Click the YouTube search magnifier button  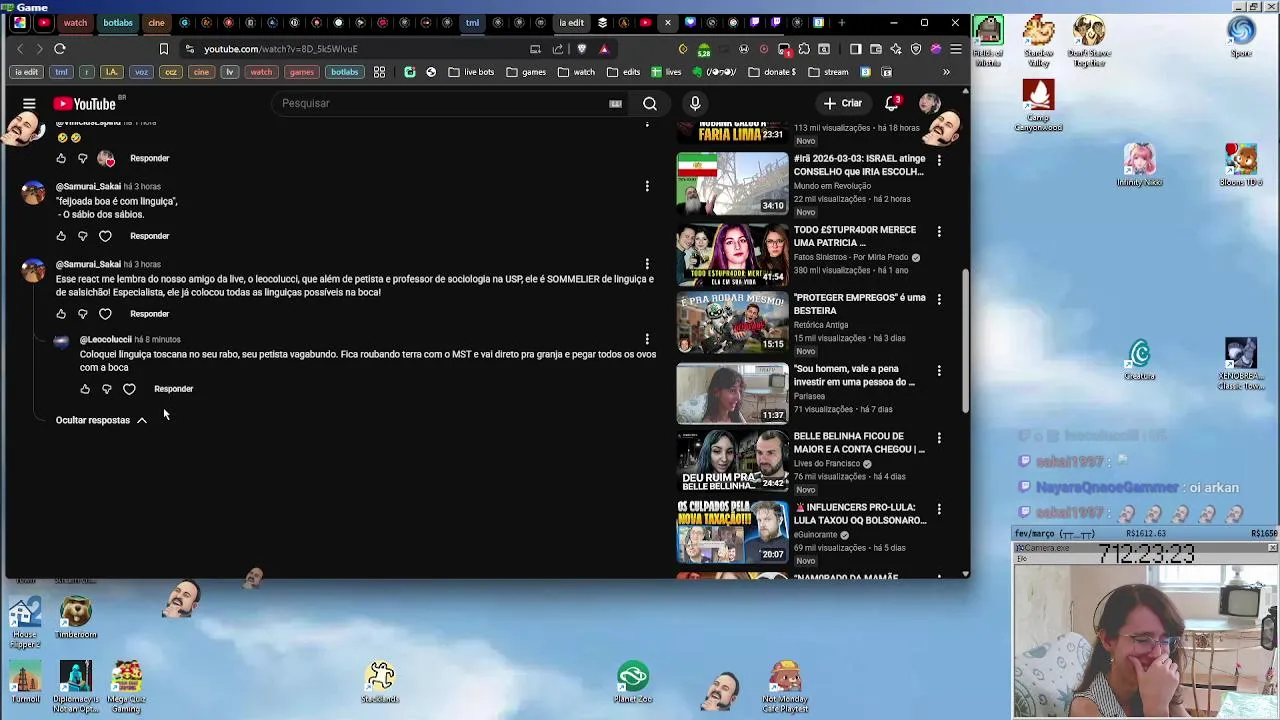coord(650,103)
